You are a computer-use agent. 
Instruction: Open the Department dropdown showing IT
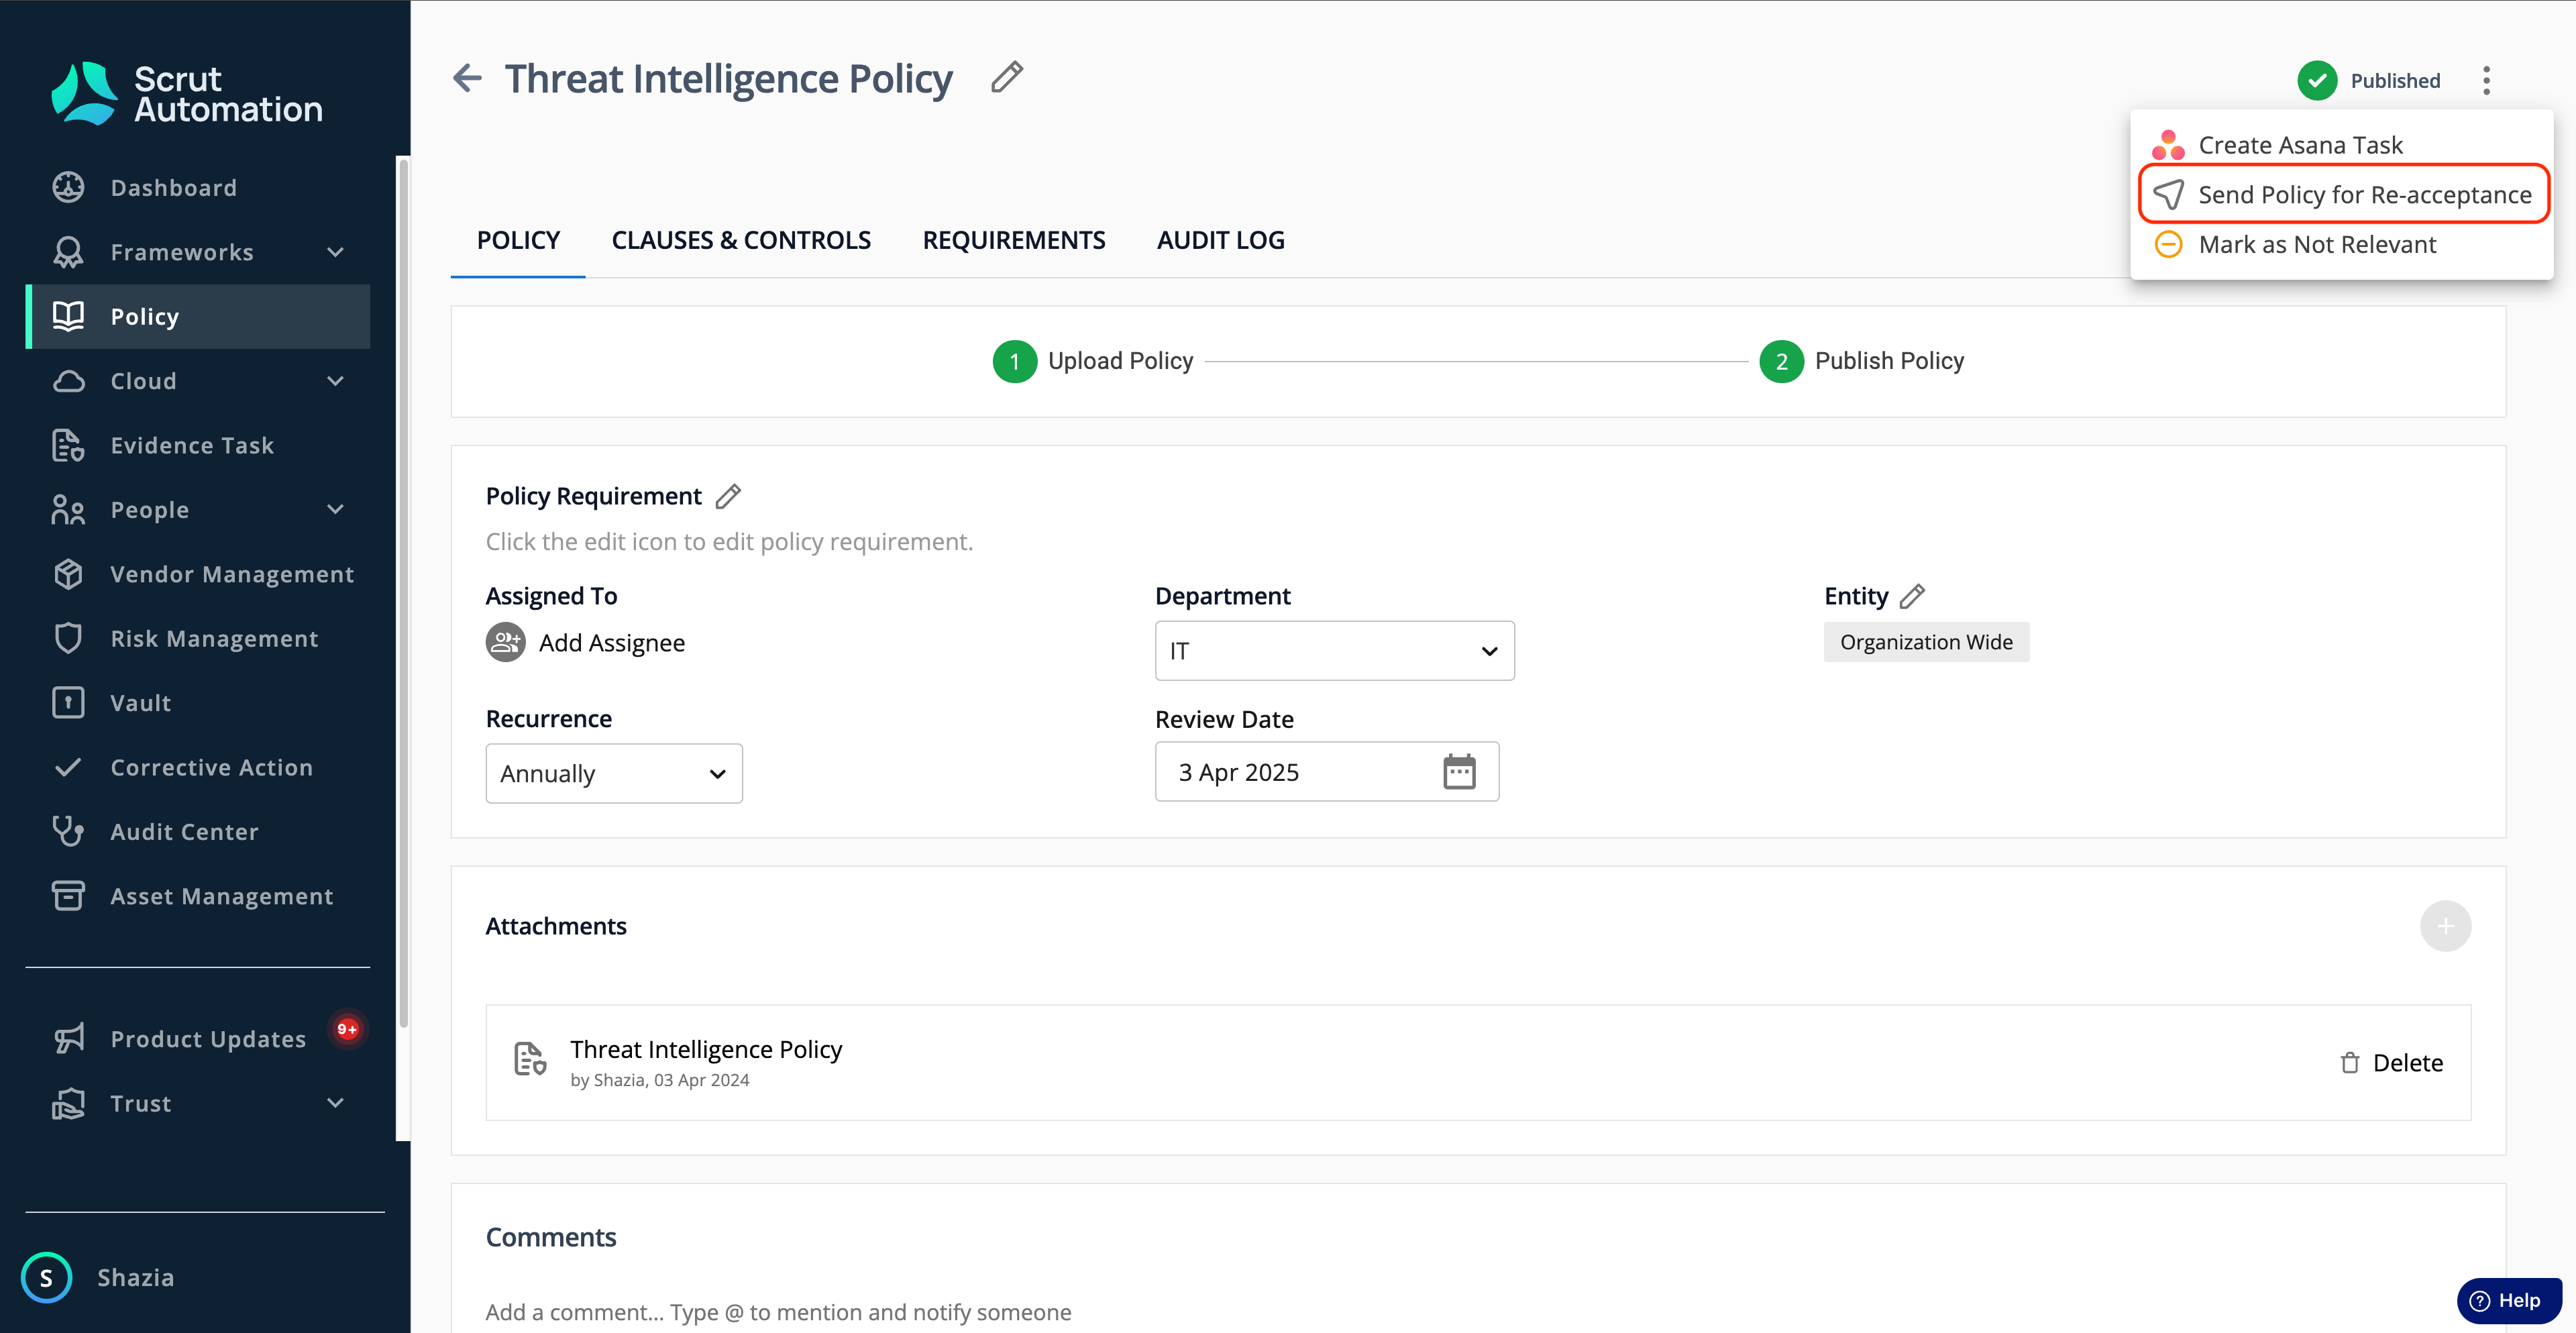coord(1334,651)
